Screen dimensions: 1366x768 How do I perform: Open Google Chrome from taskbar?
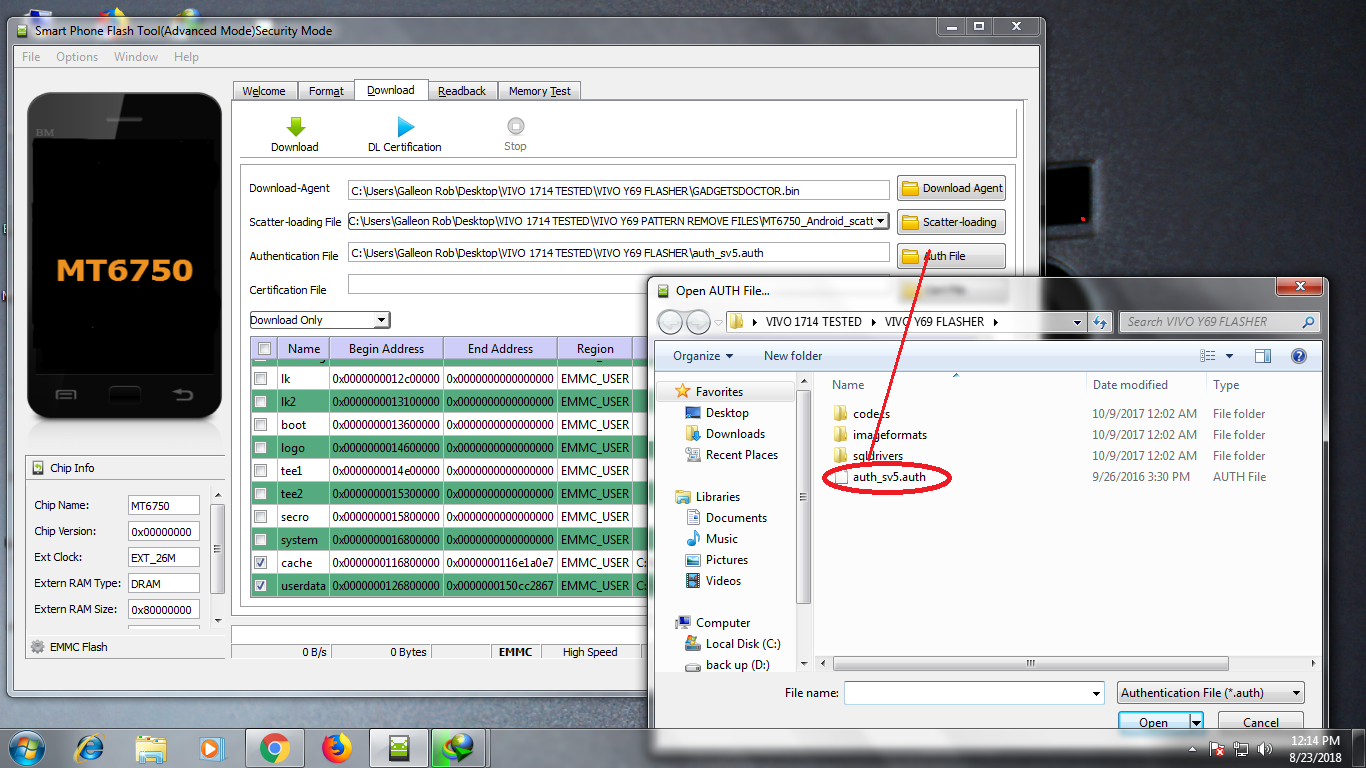pos(274,748)
